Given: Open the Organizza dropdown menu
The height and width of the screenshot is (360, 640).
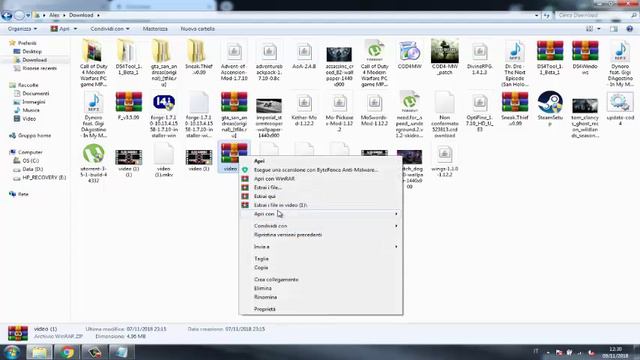Looking at the screenshot, I should pyautogui.click(x=22, y=29).
